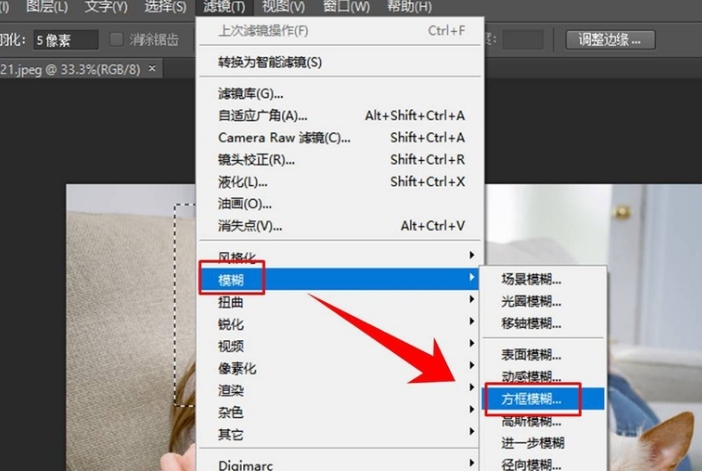Open the 视图(V) menu

[x=283, y=6]
